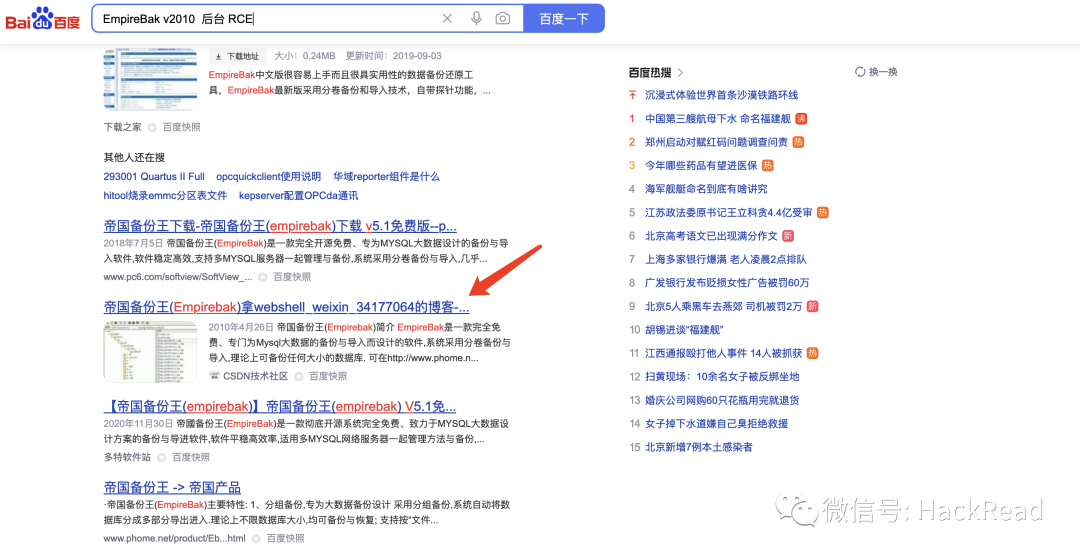1080x558 pixels.
Task: Open pinned topic 沉浸式体验世界首条沙漠铁路环线
Action: (721, 95)
